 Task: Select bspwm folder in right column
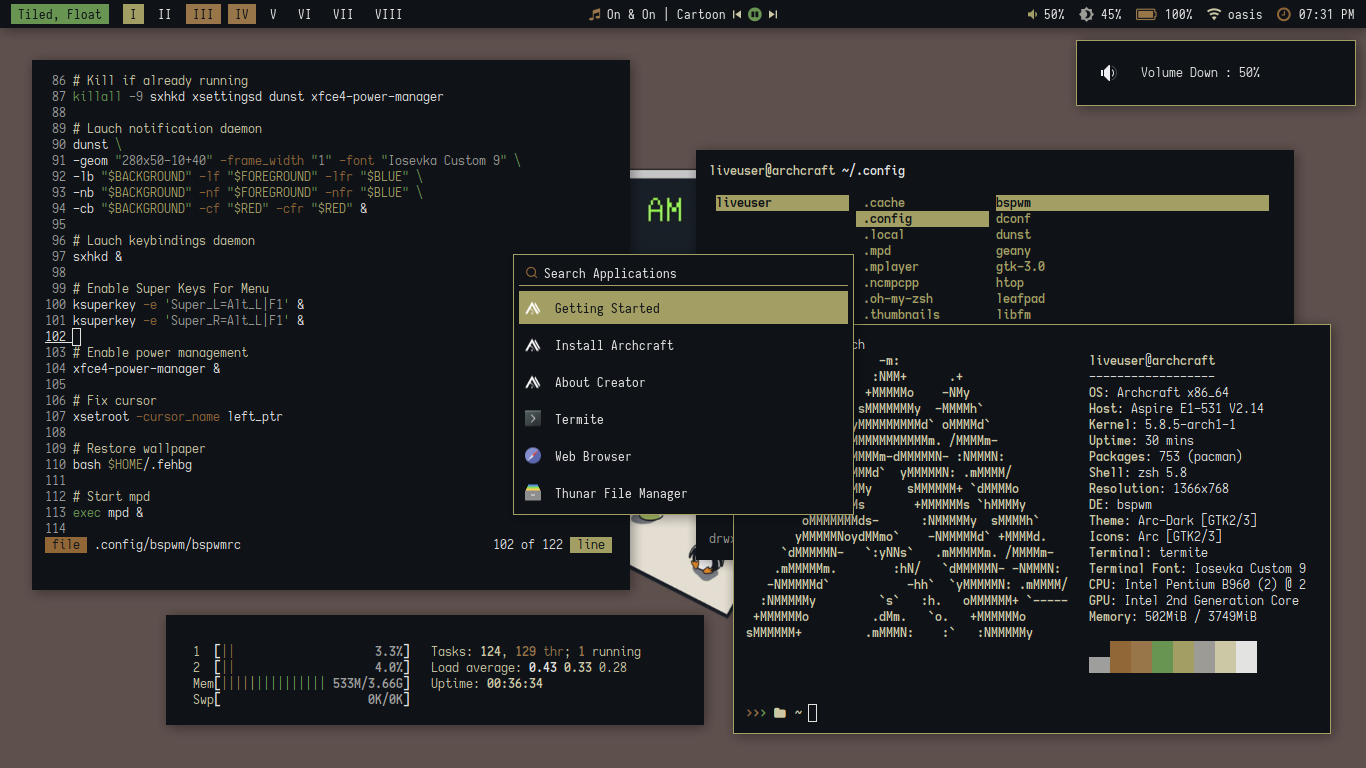tap(1132, 203)
